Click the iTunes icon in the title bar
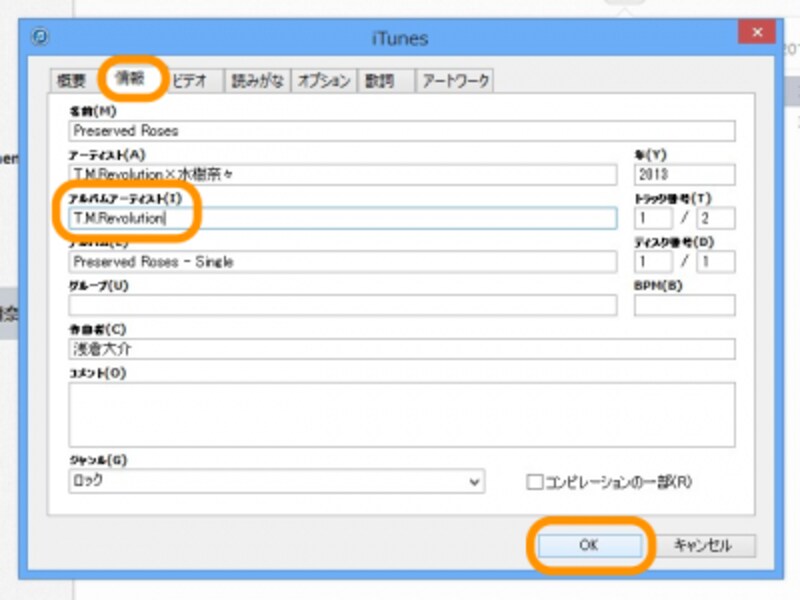800x600 pixels. coord(40,37)
